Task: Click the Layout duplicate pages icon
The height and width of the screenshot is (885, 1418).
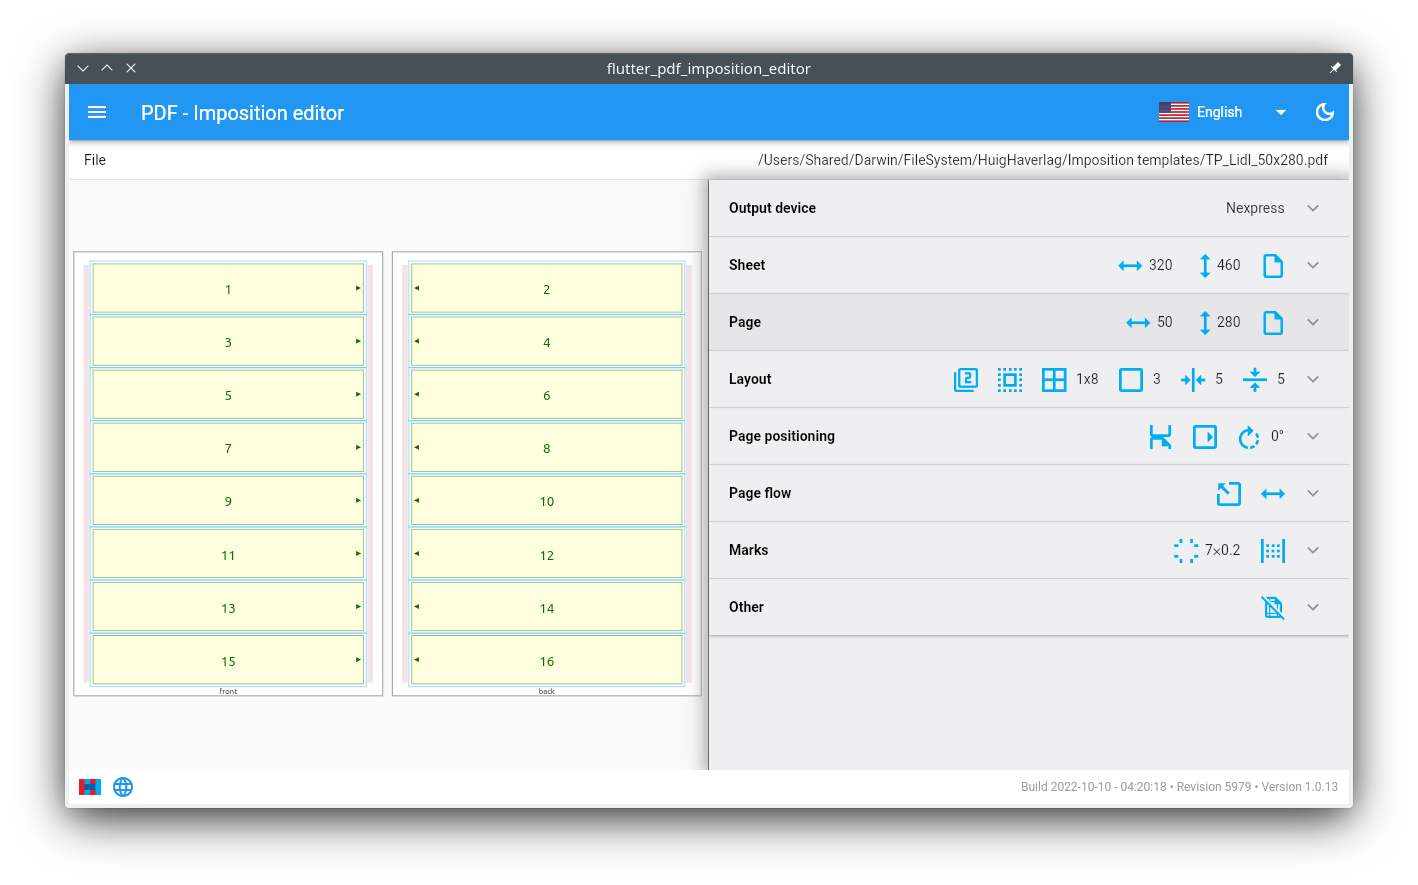Action: click(x=965, y=380)
